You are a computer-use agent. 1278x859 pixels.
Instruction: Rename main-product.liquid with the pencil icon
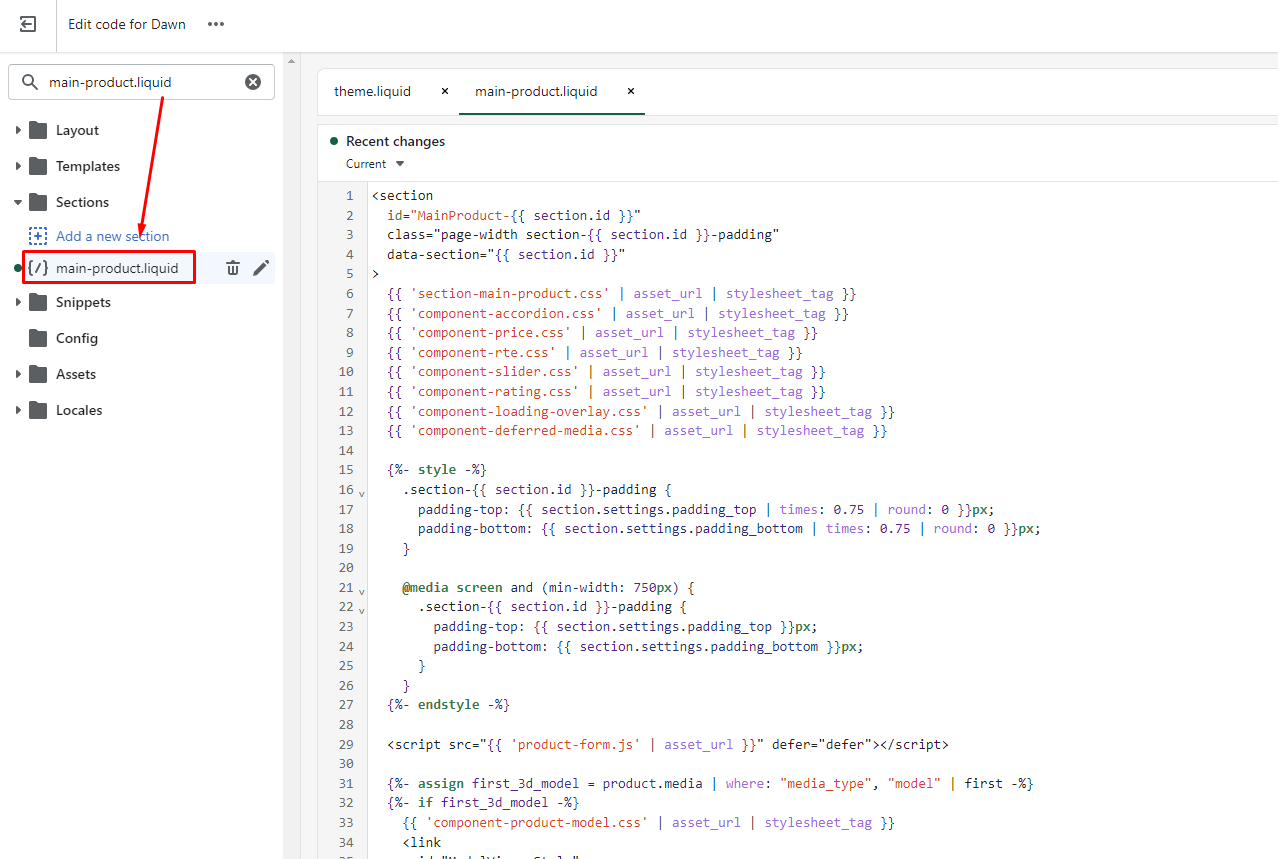(261, 268)
